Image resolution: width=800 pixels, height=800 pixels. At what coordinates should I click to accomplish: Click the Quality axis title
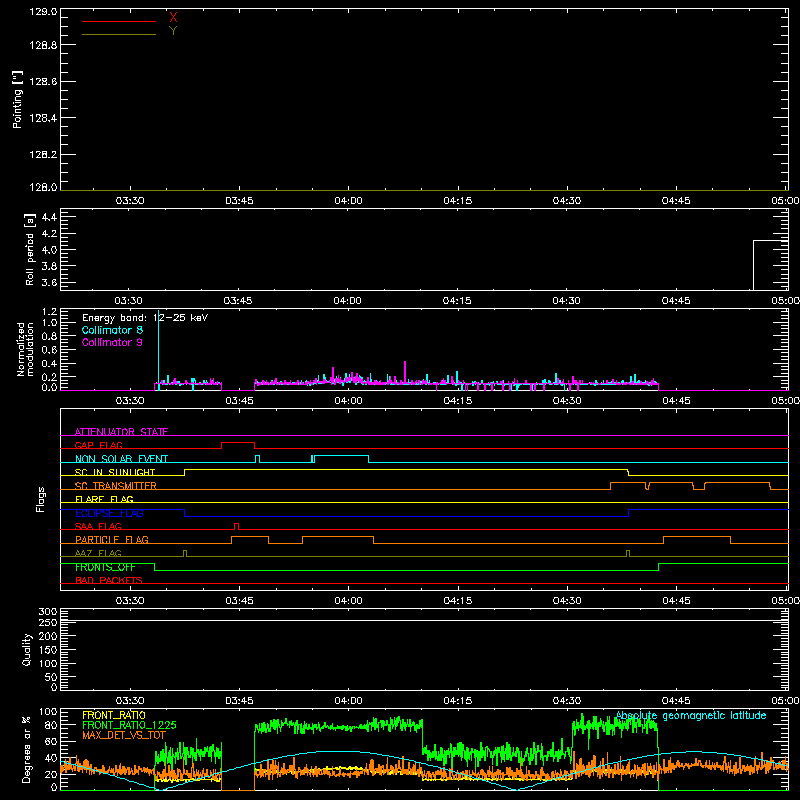coord(27,649)
